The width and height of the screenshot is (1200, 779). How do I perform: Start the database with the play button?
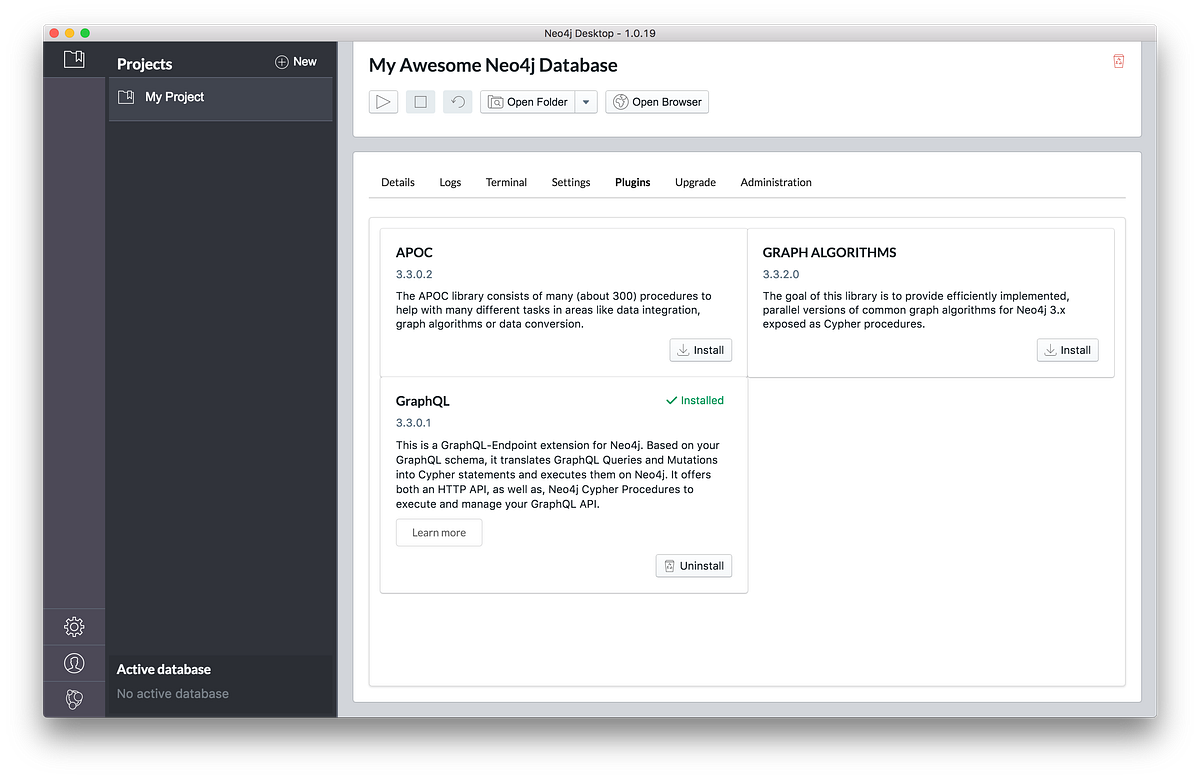pos(383,101)
